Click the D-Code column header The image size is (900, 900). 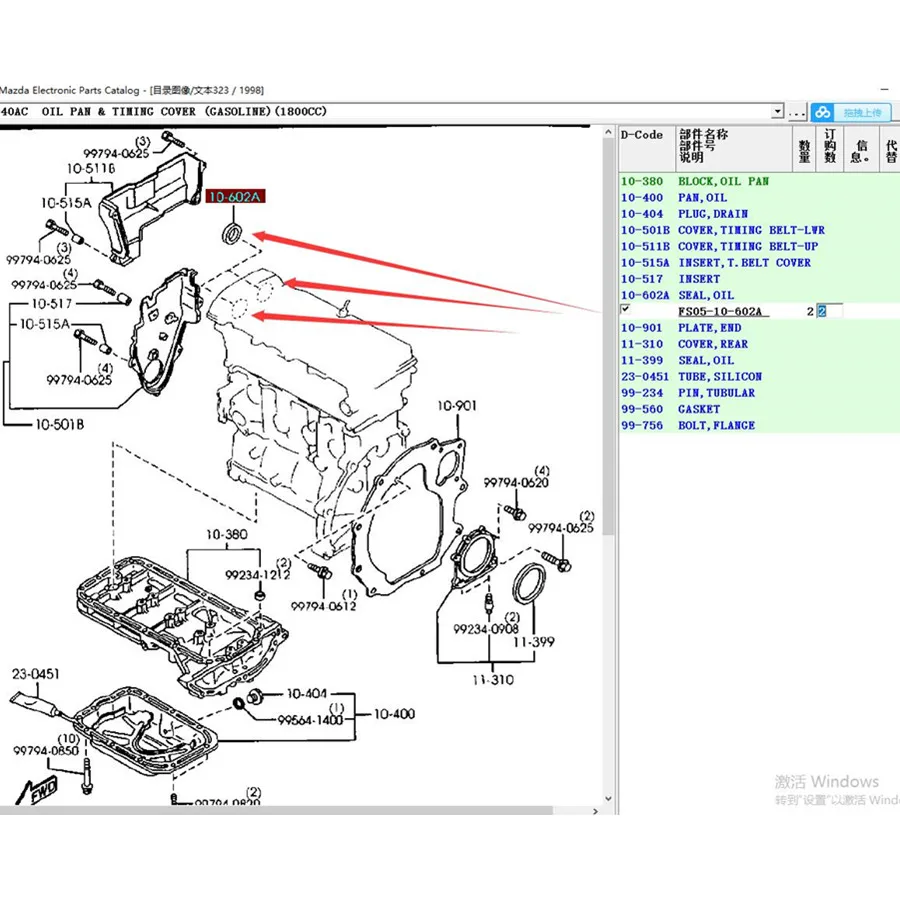(x=647, y=149)
